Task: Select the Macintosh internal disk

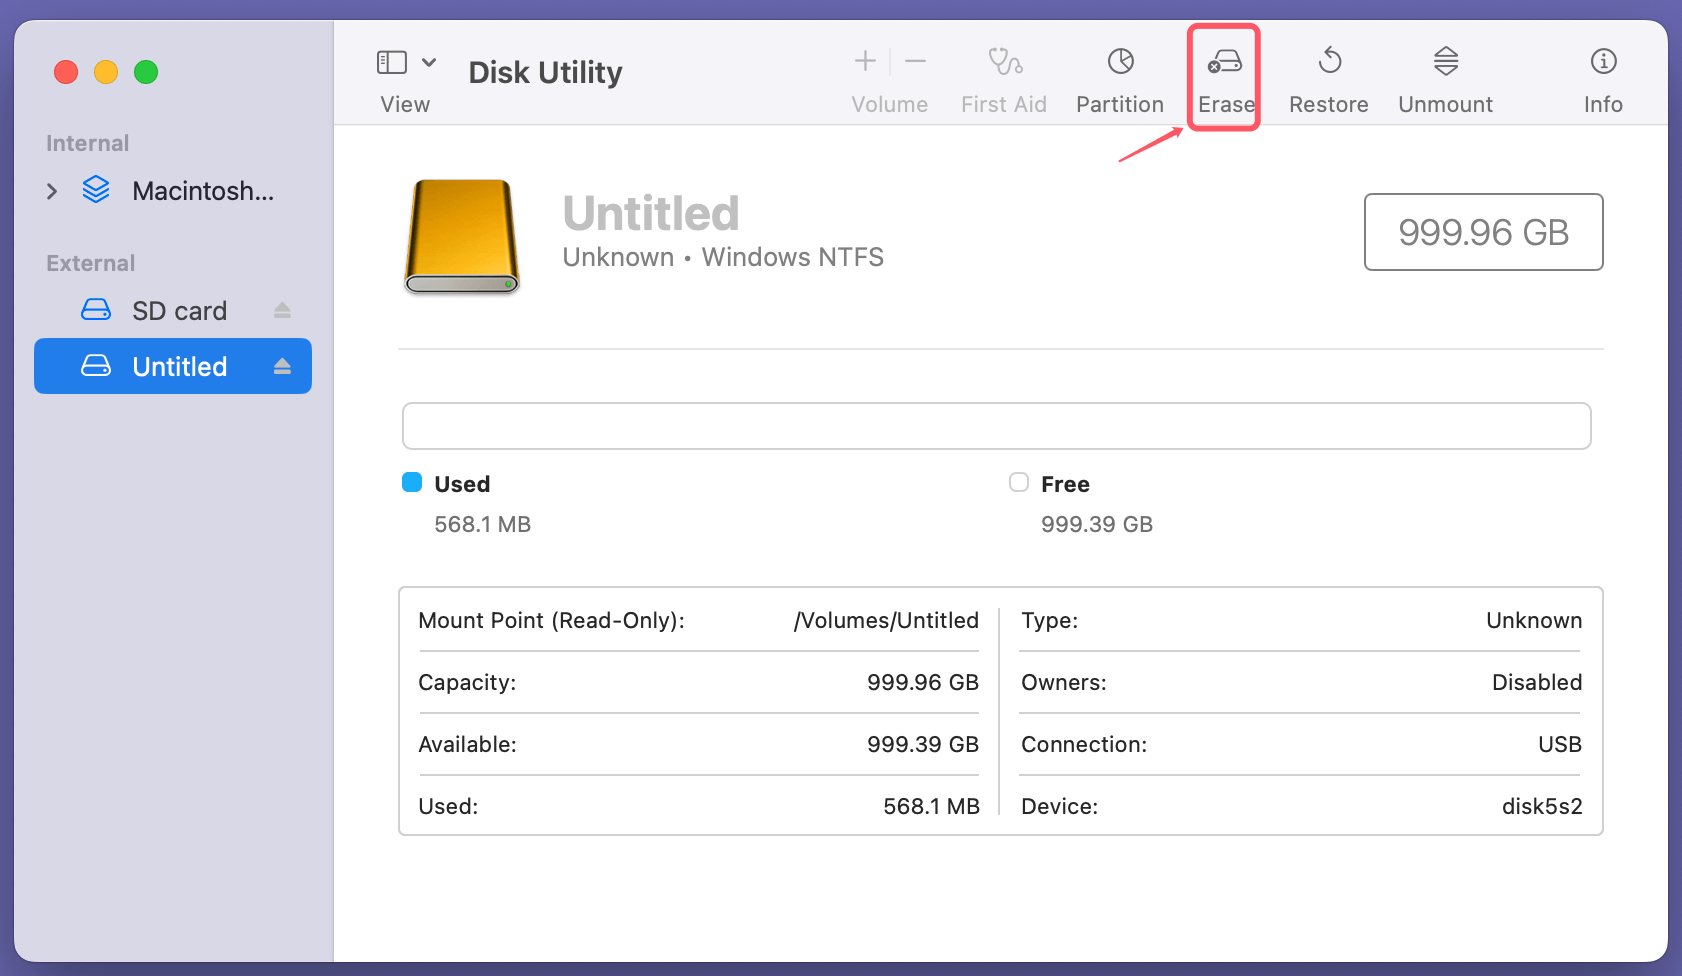Action: coord(202,191)
